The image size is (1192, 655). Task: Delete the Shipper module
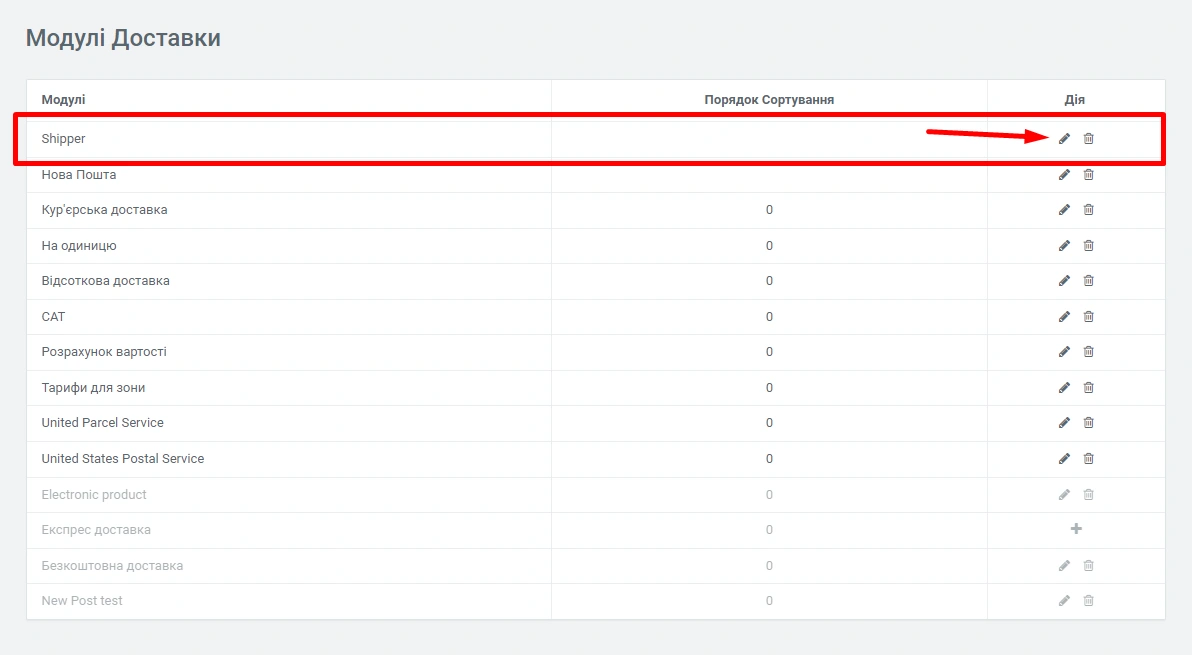pos(1089,139)
